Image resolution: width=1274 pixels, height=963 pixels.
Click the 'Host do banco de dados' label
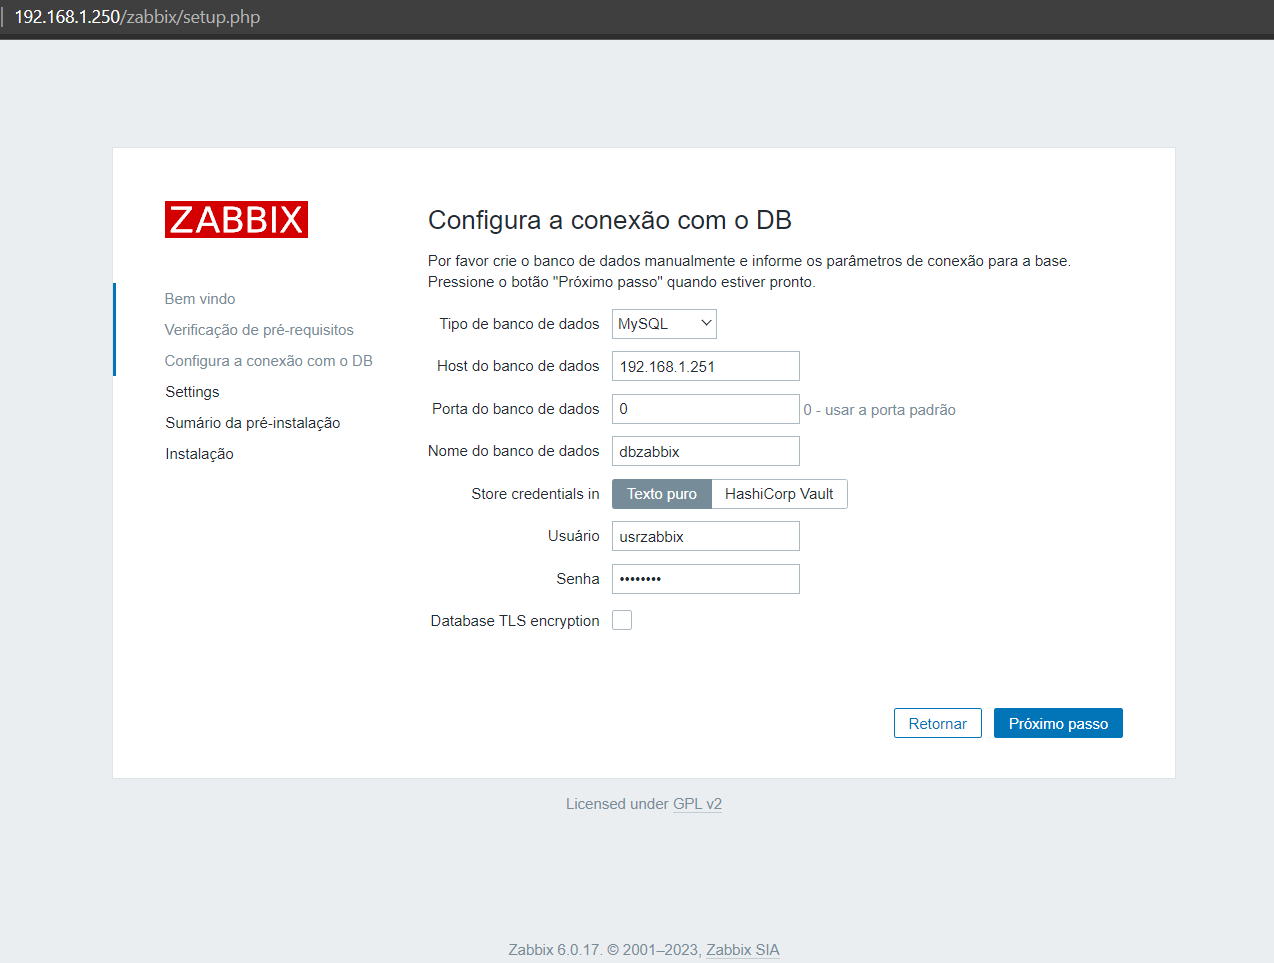518,366
